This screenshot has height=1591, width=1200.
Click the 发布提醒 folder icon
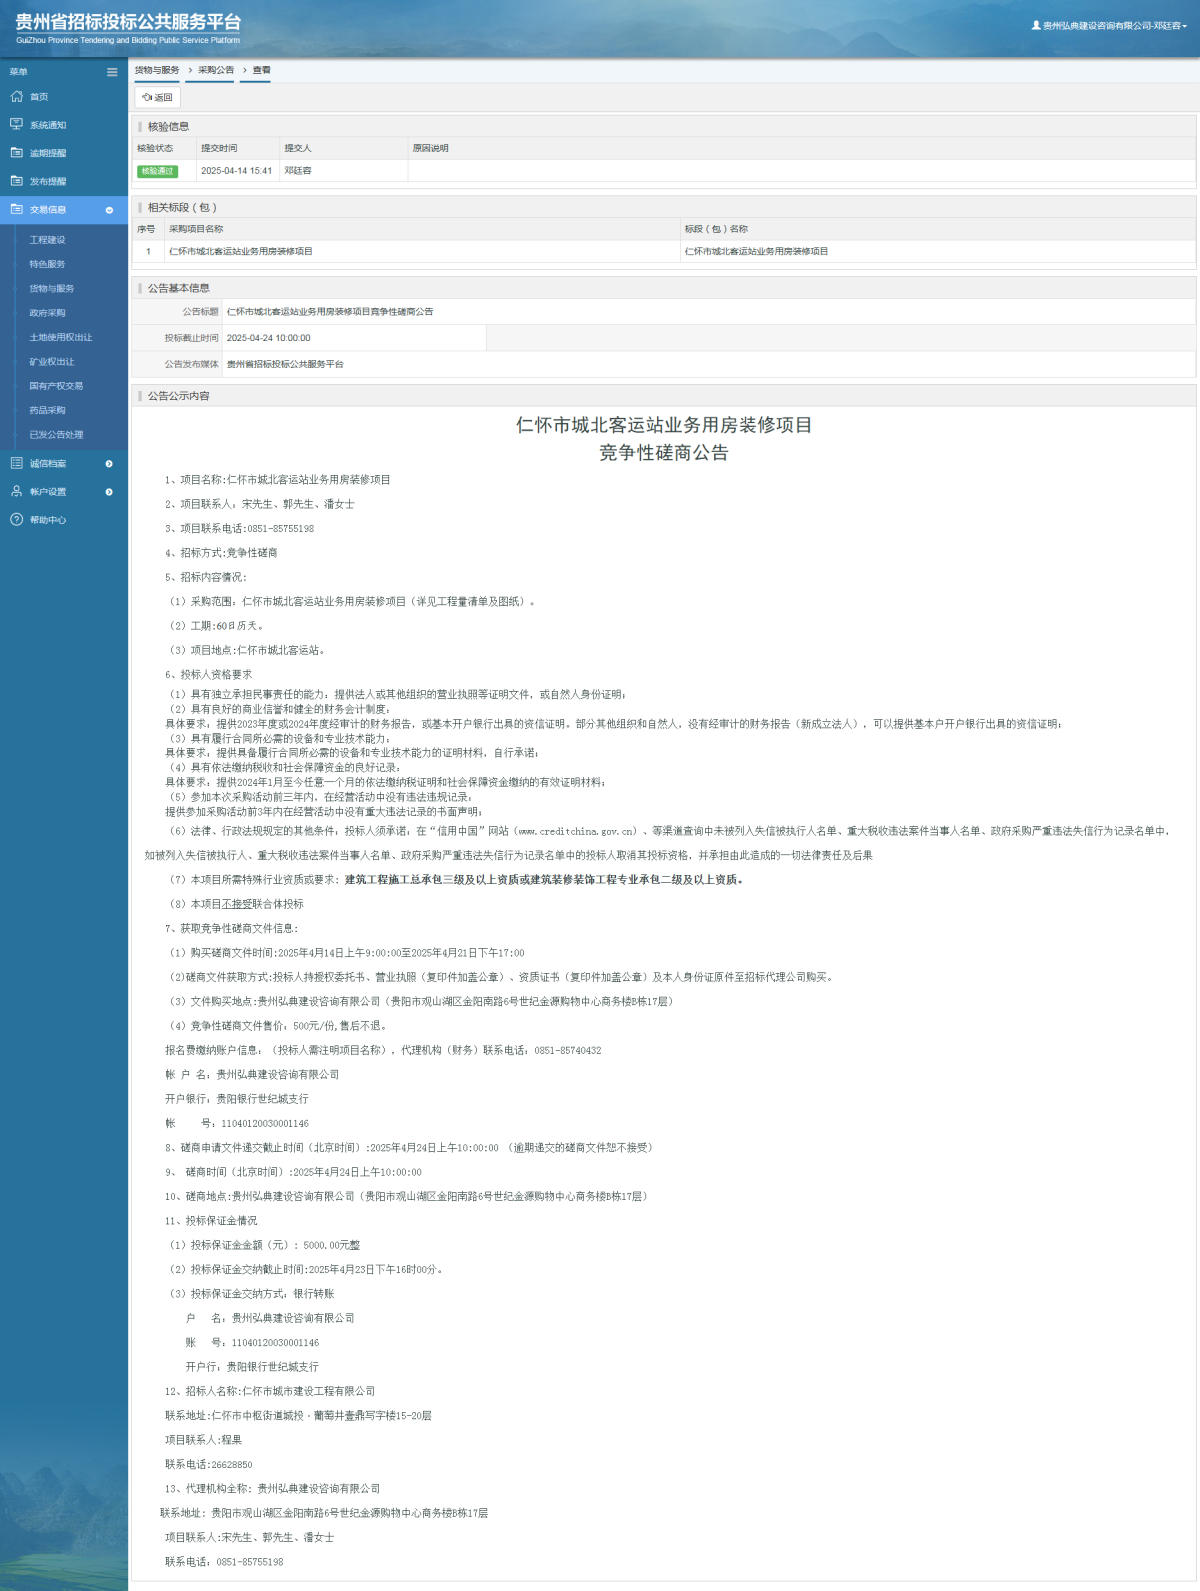click(x=17, y=181)
